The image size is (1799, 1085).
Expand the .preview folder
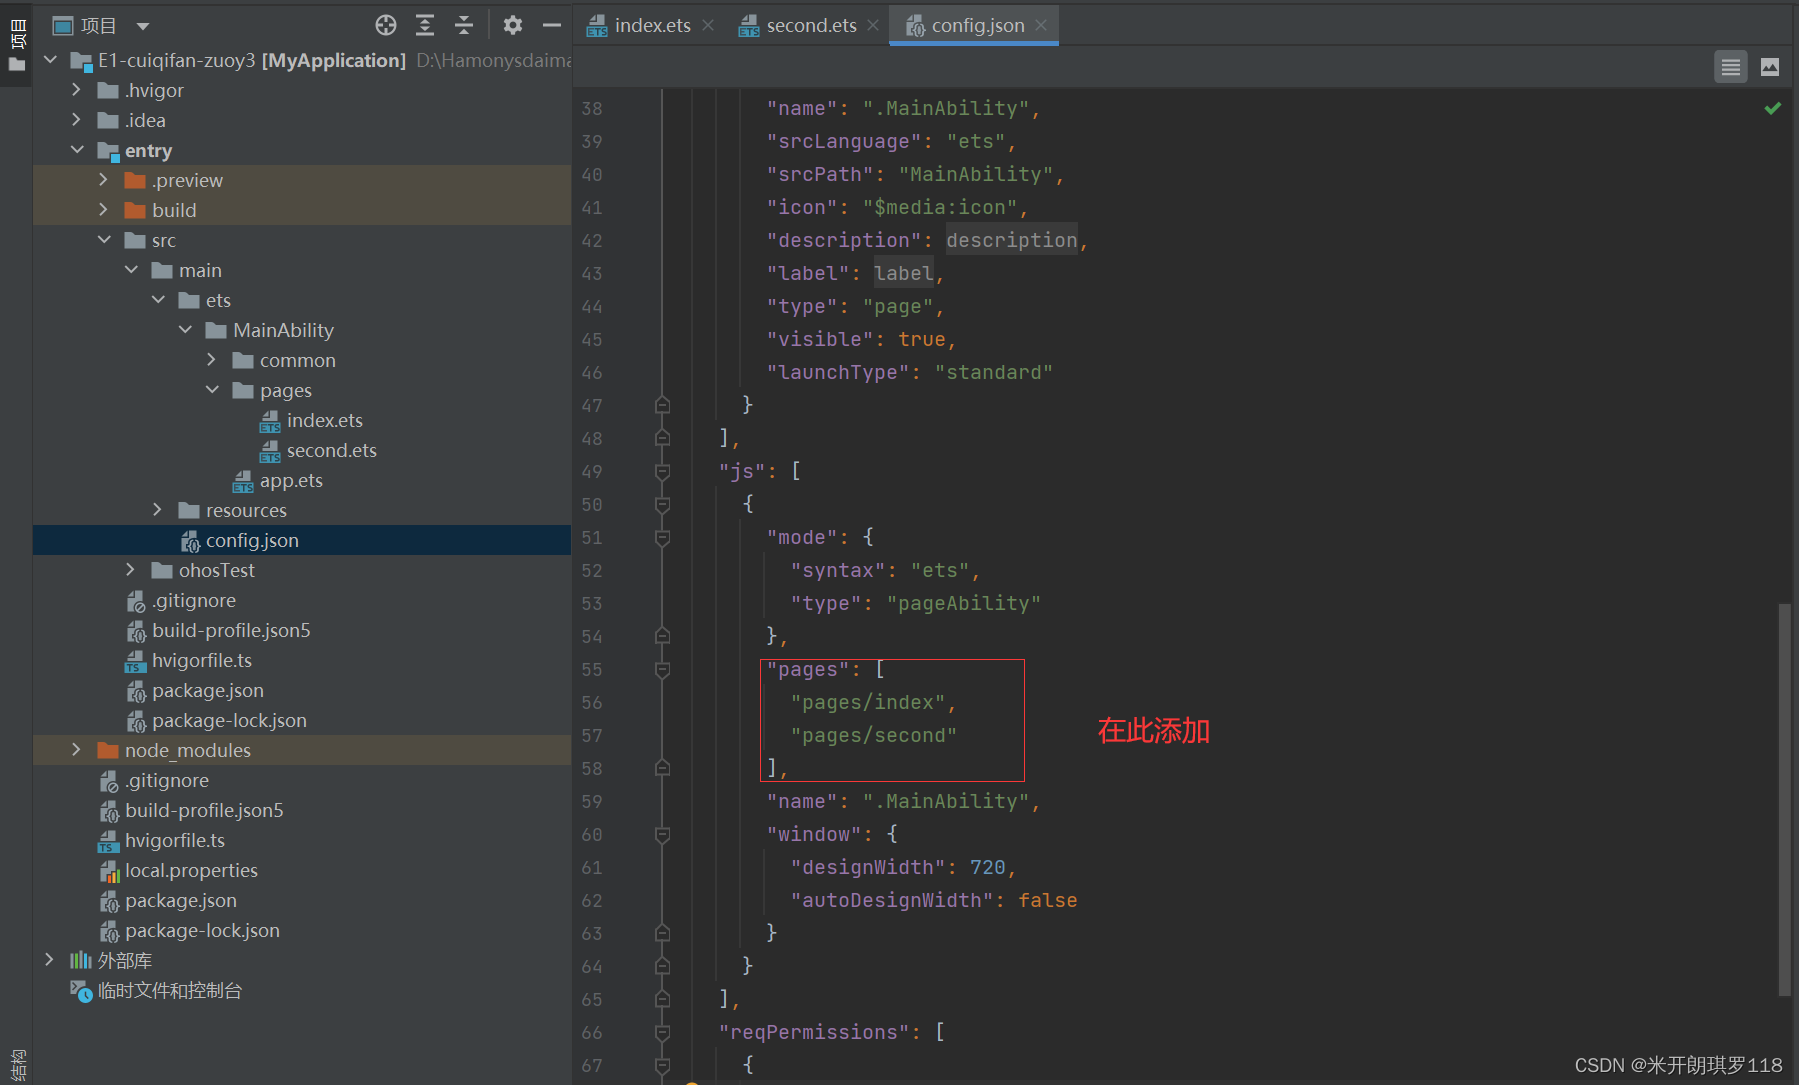(104, 180)
